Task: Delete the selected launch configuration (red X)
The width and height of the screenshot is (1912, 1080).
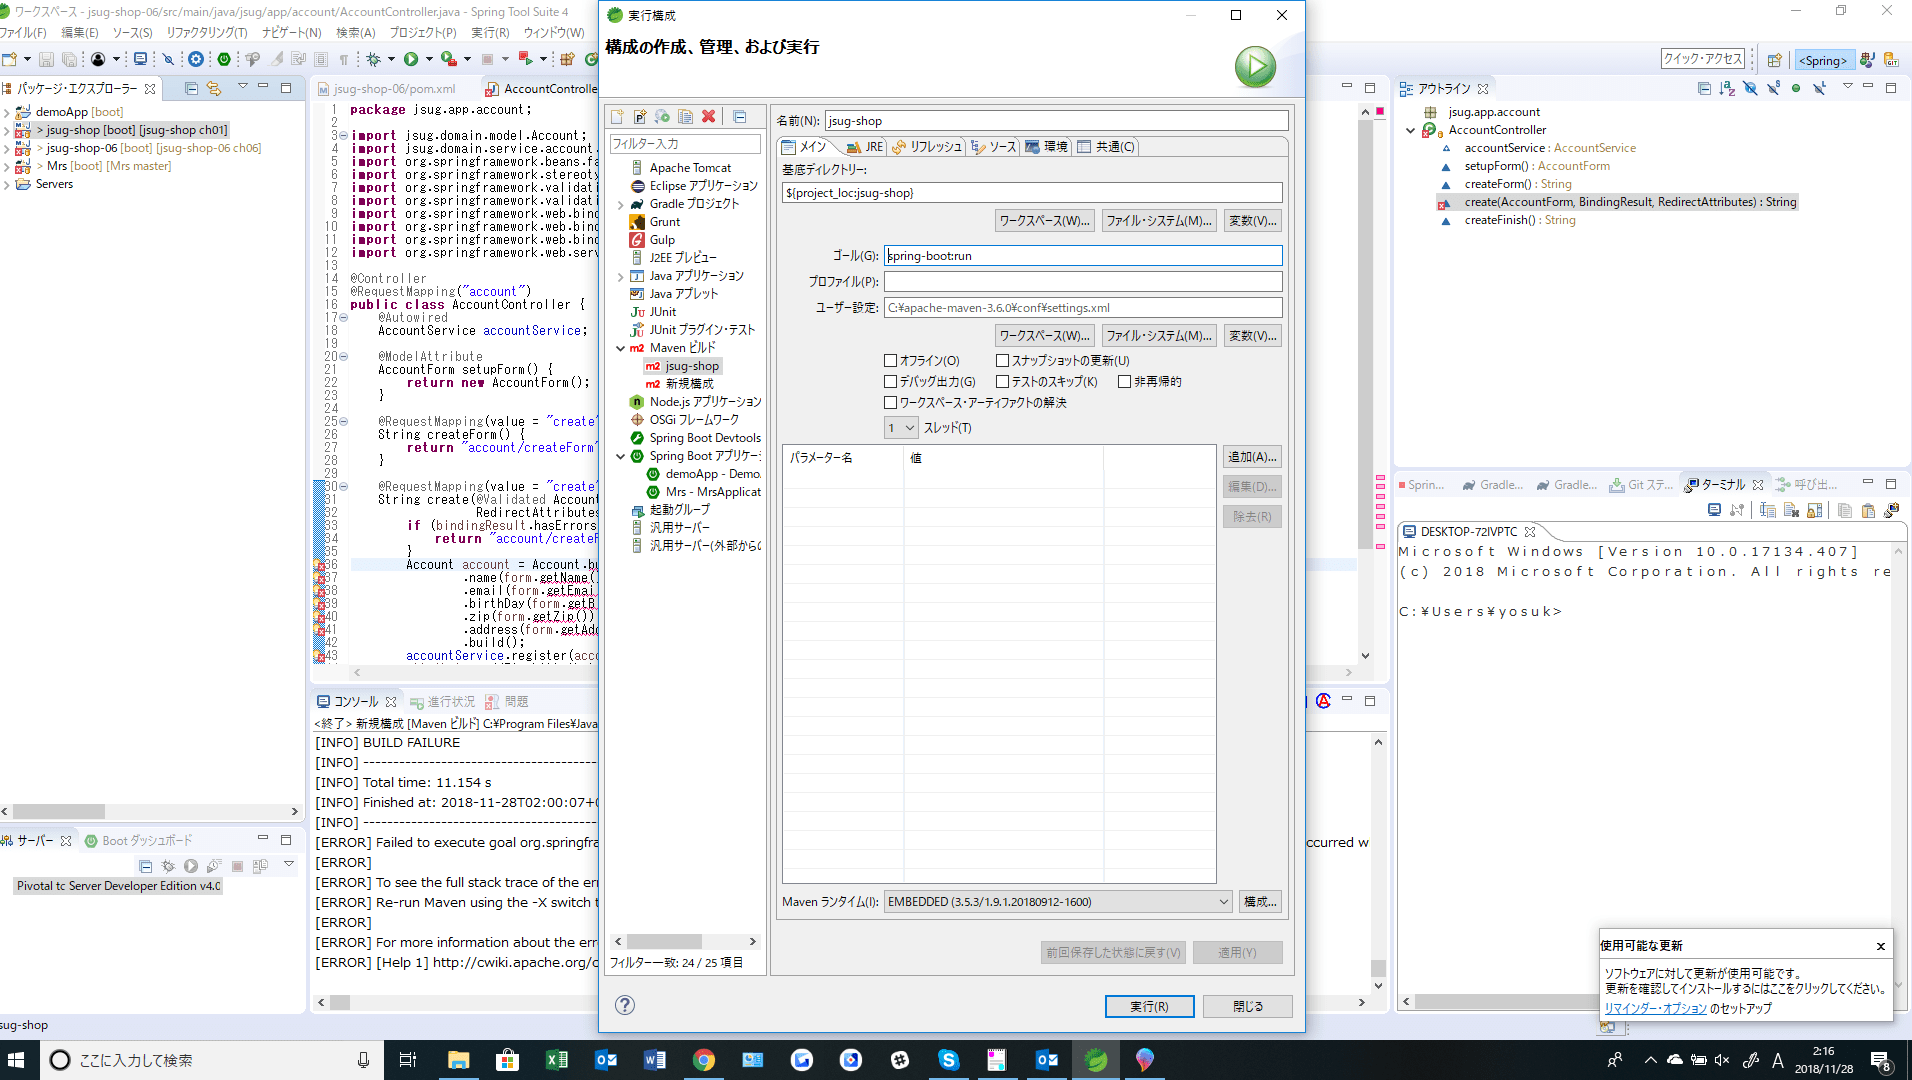Action: coord(708,117)
